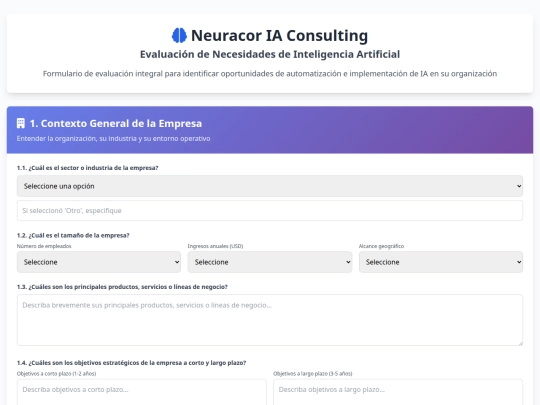Click 'Objetivos a largo plazo (3-5 años)' label
Image resolution: width=540 pixels, height=405 pixels.
[313, 373]
